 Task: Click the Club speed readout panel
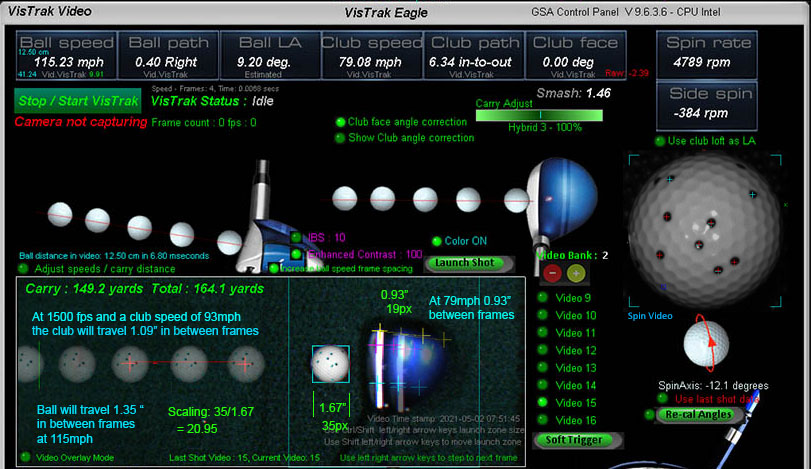tap(372, 55)
